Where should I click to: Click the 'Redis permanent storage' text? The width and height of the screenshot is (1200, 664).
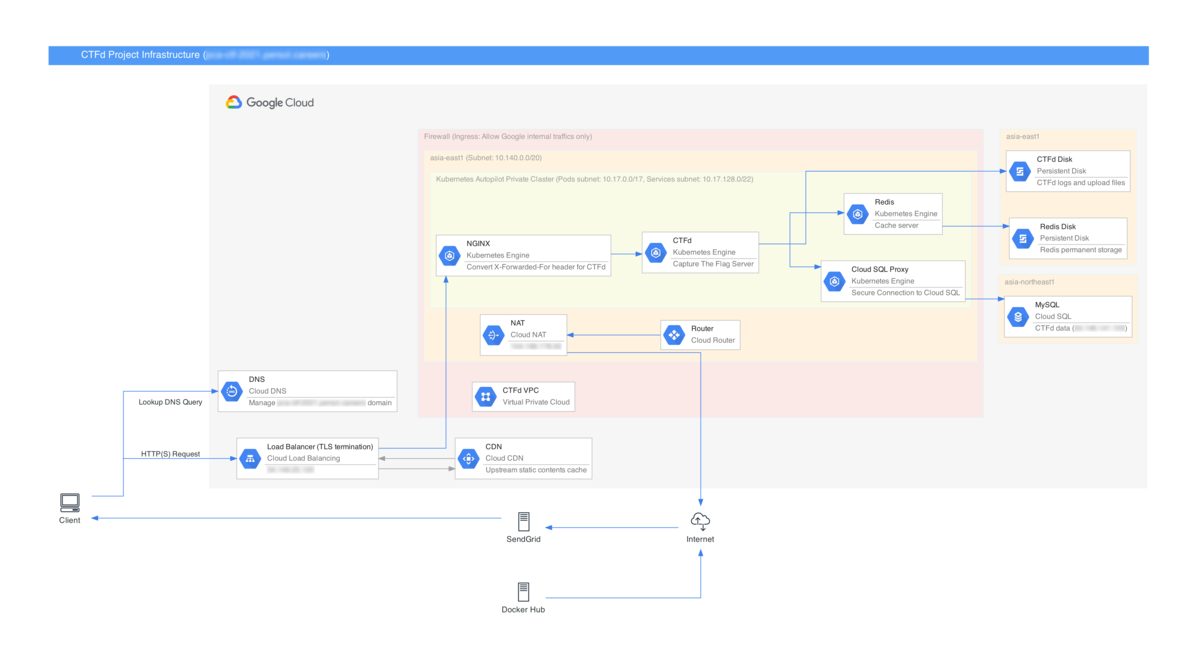1081,250
